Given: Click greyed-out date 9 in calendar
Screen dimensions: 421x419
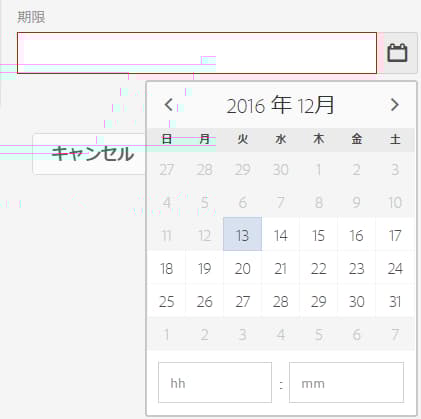Looking at the screenshot, I should [357, 201].
